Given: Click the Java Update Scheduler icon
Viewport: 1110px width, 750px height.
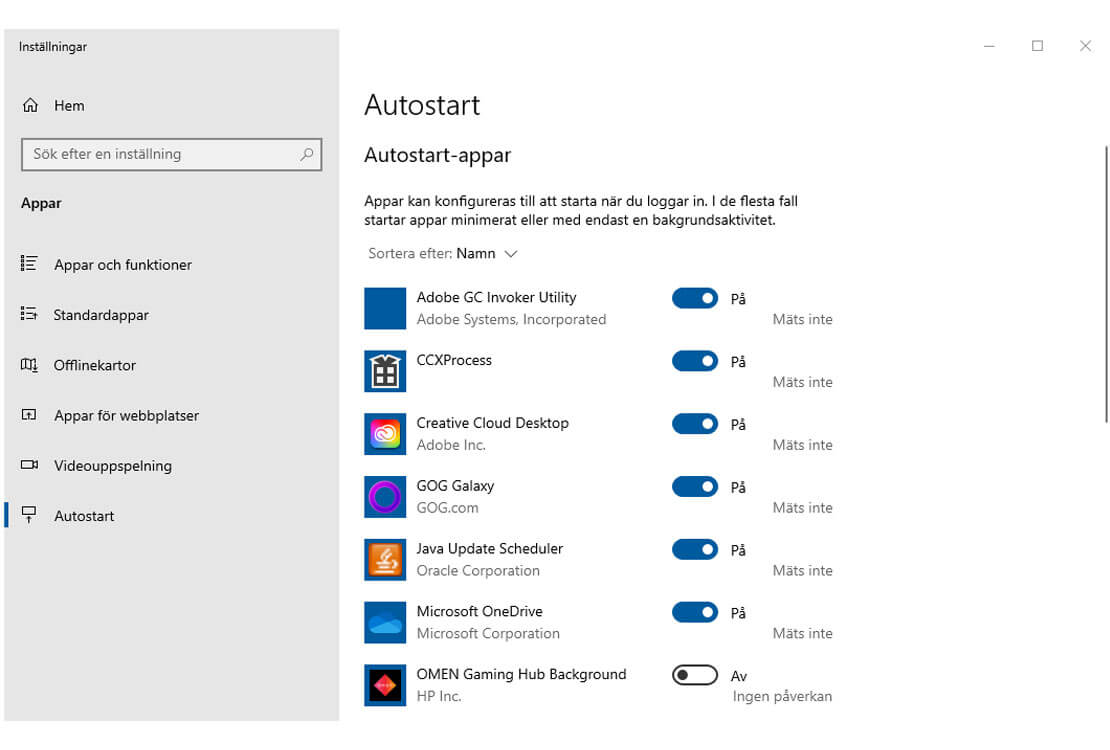Looking at the screenshot, I should pos(385,560).
